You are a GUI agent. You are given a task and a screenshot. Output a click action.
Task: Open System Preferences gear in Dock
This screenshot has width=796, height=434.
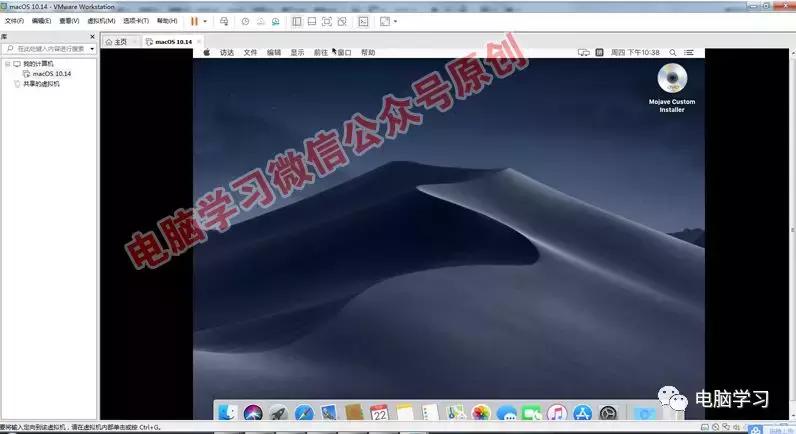608,414
